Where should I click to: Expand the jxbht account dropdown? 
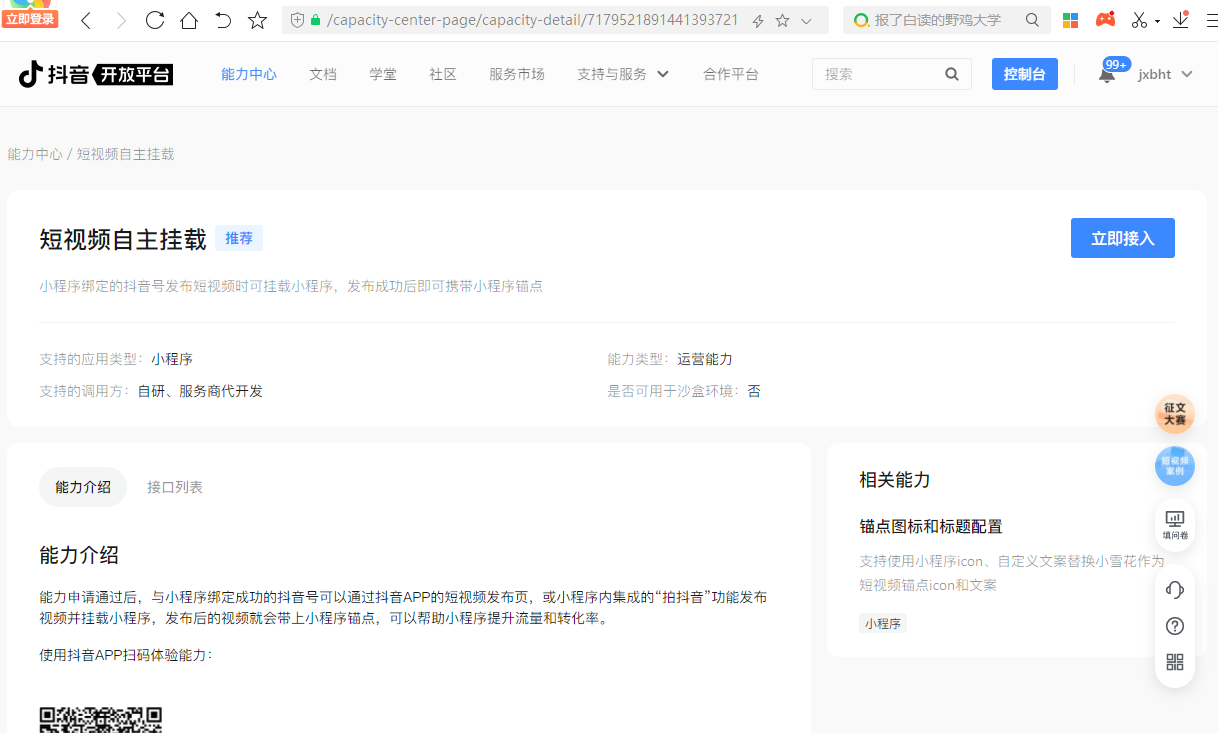[x=1166, y=74]
